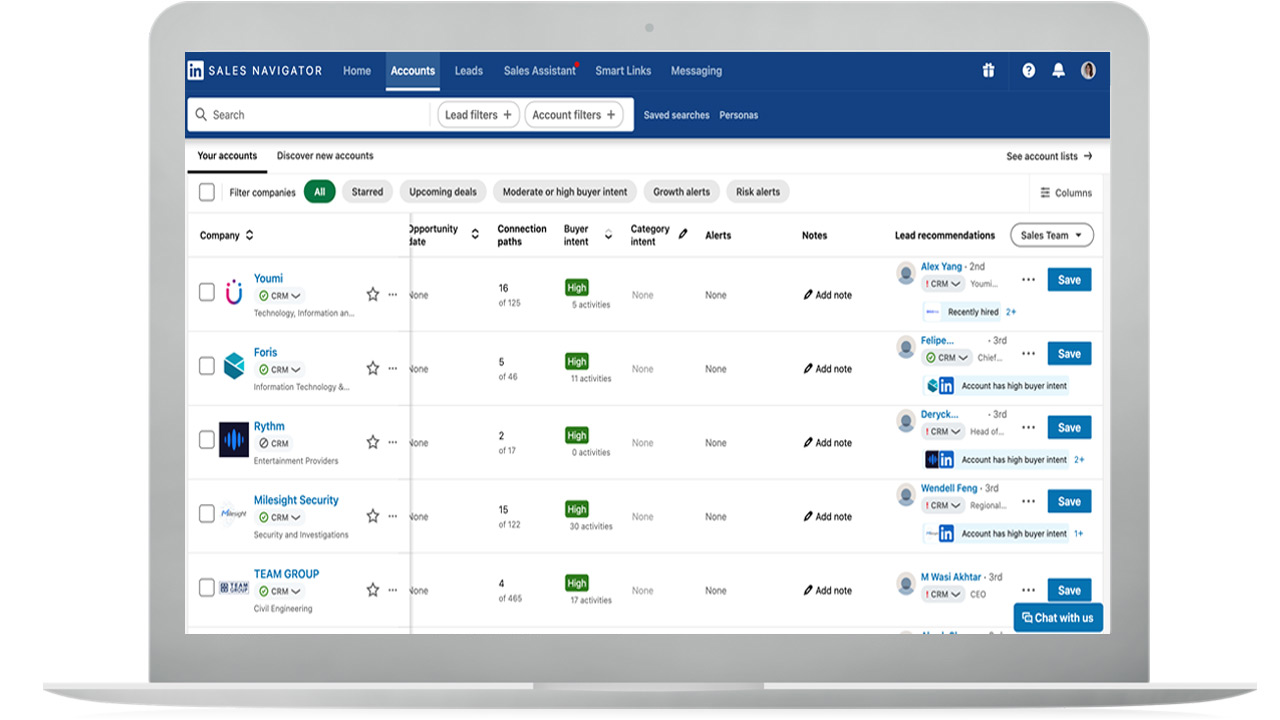Open more options for lead Alex Yang
The image size is (1280, 720).
tap(1028, 280)
